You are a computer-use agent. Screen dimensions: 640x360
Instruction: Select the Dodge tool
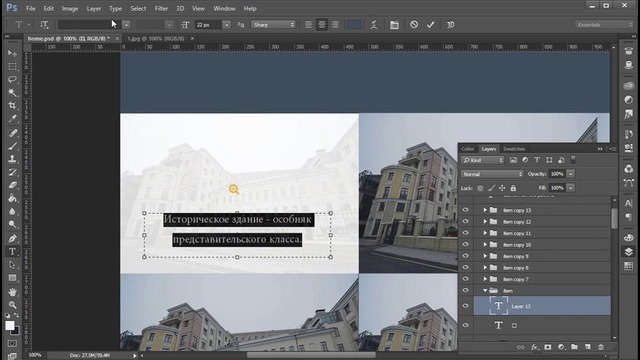pyautogui.click(x=12, y=224)
